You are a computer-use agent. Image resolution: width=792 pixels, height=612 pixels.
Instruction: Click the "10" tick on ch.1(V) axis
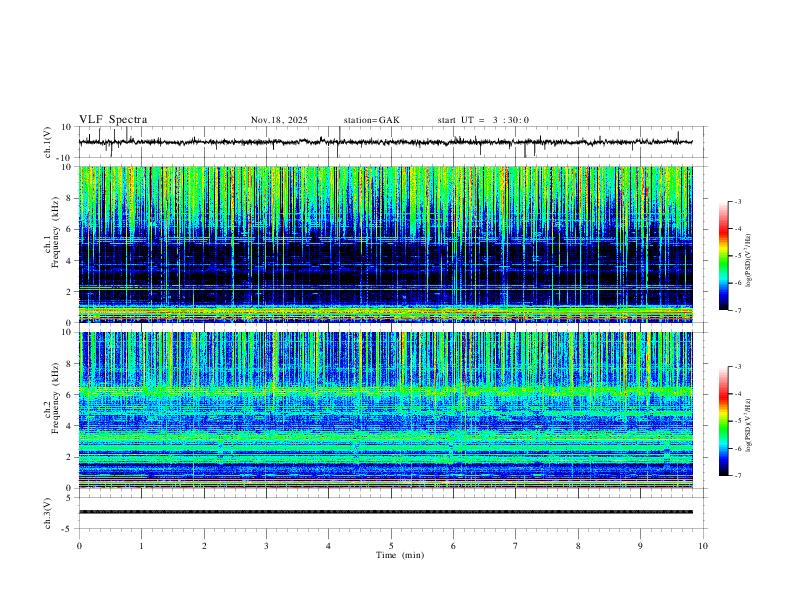click(67, 127)
